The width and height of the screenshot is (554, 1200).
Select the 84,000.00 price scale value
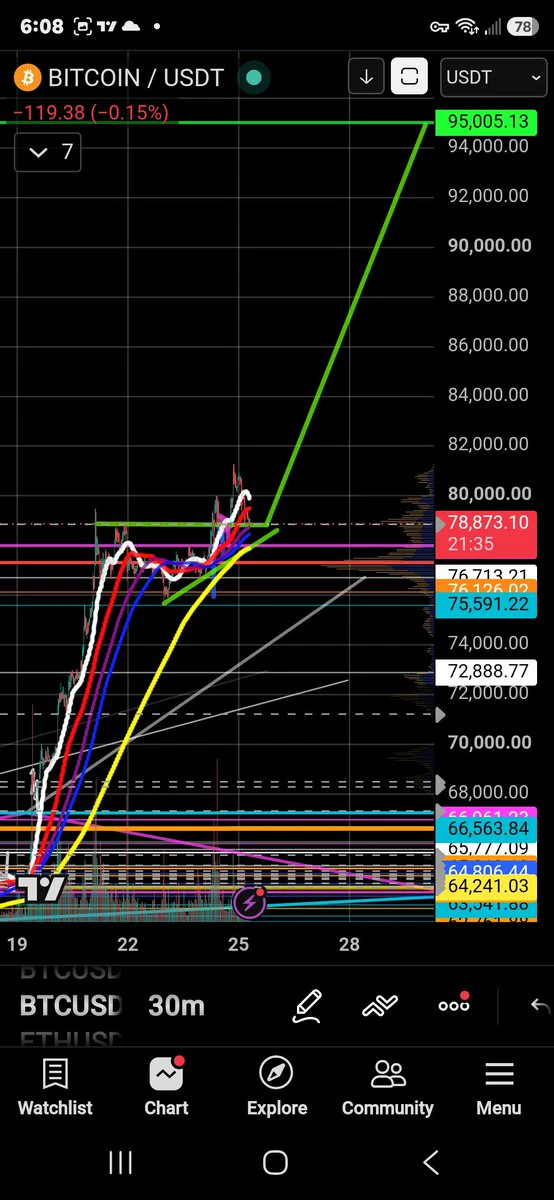[489, 394]
